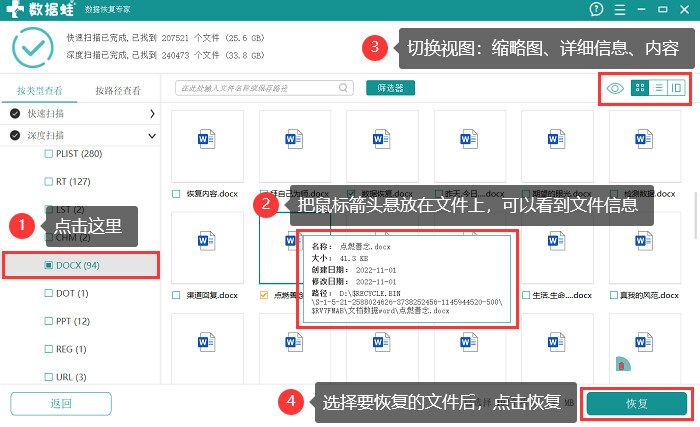700x427 pixels.
Task: Open the hamburger menu in title bar
Action: click(620, 9)
